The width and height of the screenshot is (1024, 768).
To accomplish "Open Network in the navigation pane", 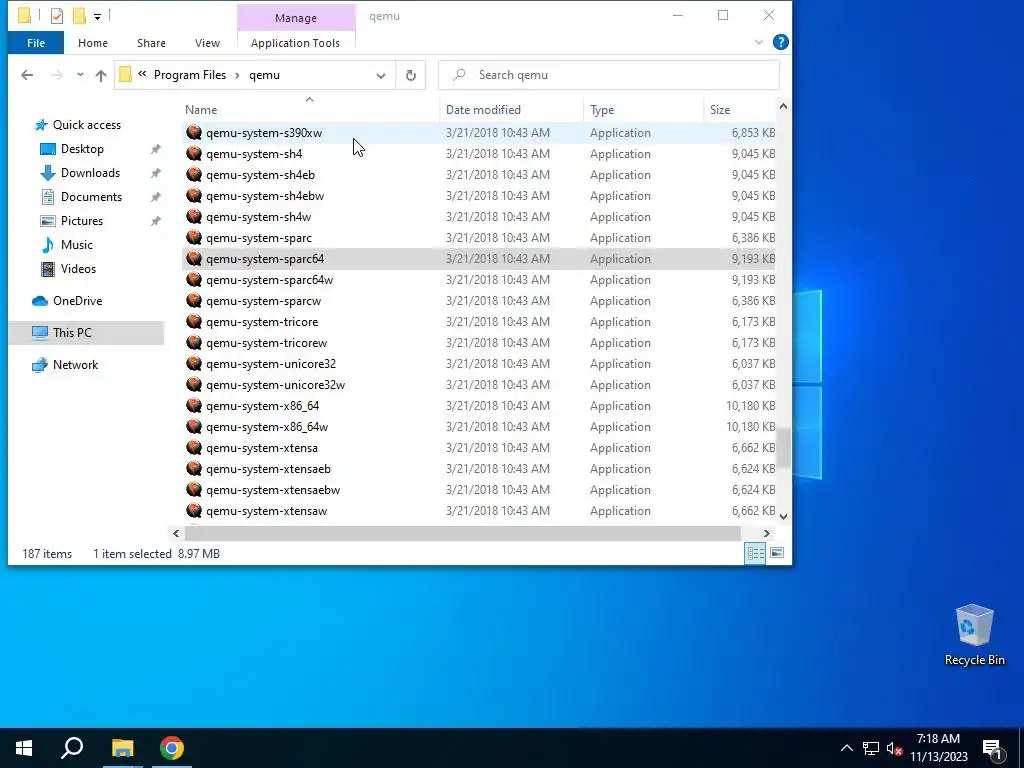I will coord(75,364).
